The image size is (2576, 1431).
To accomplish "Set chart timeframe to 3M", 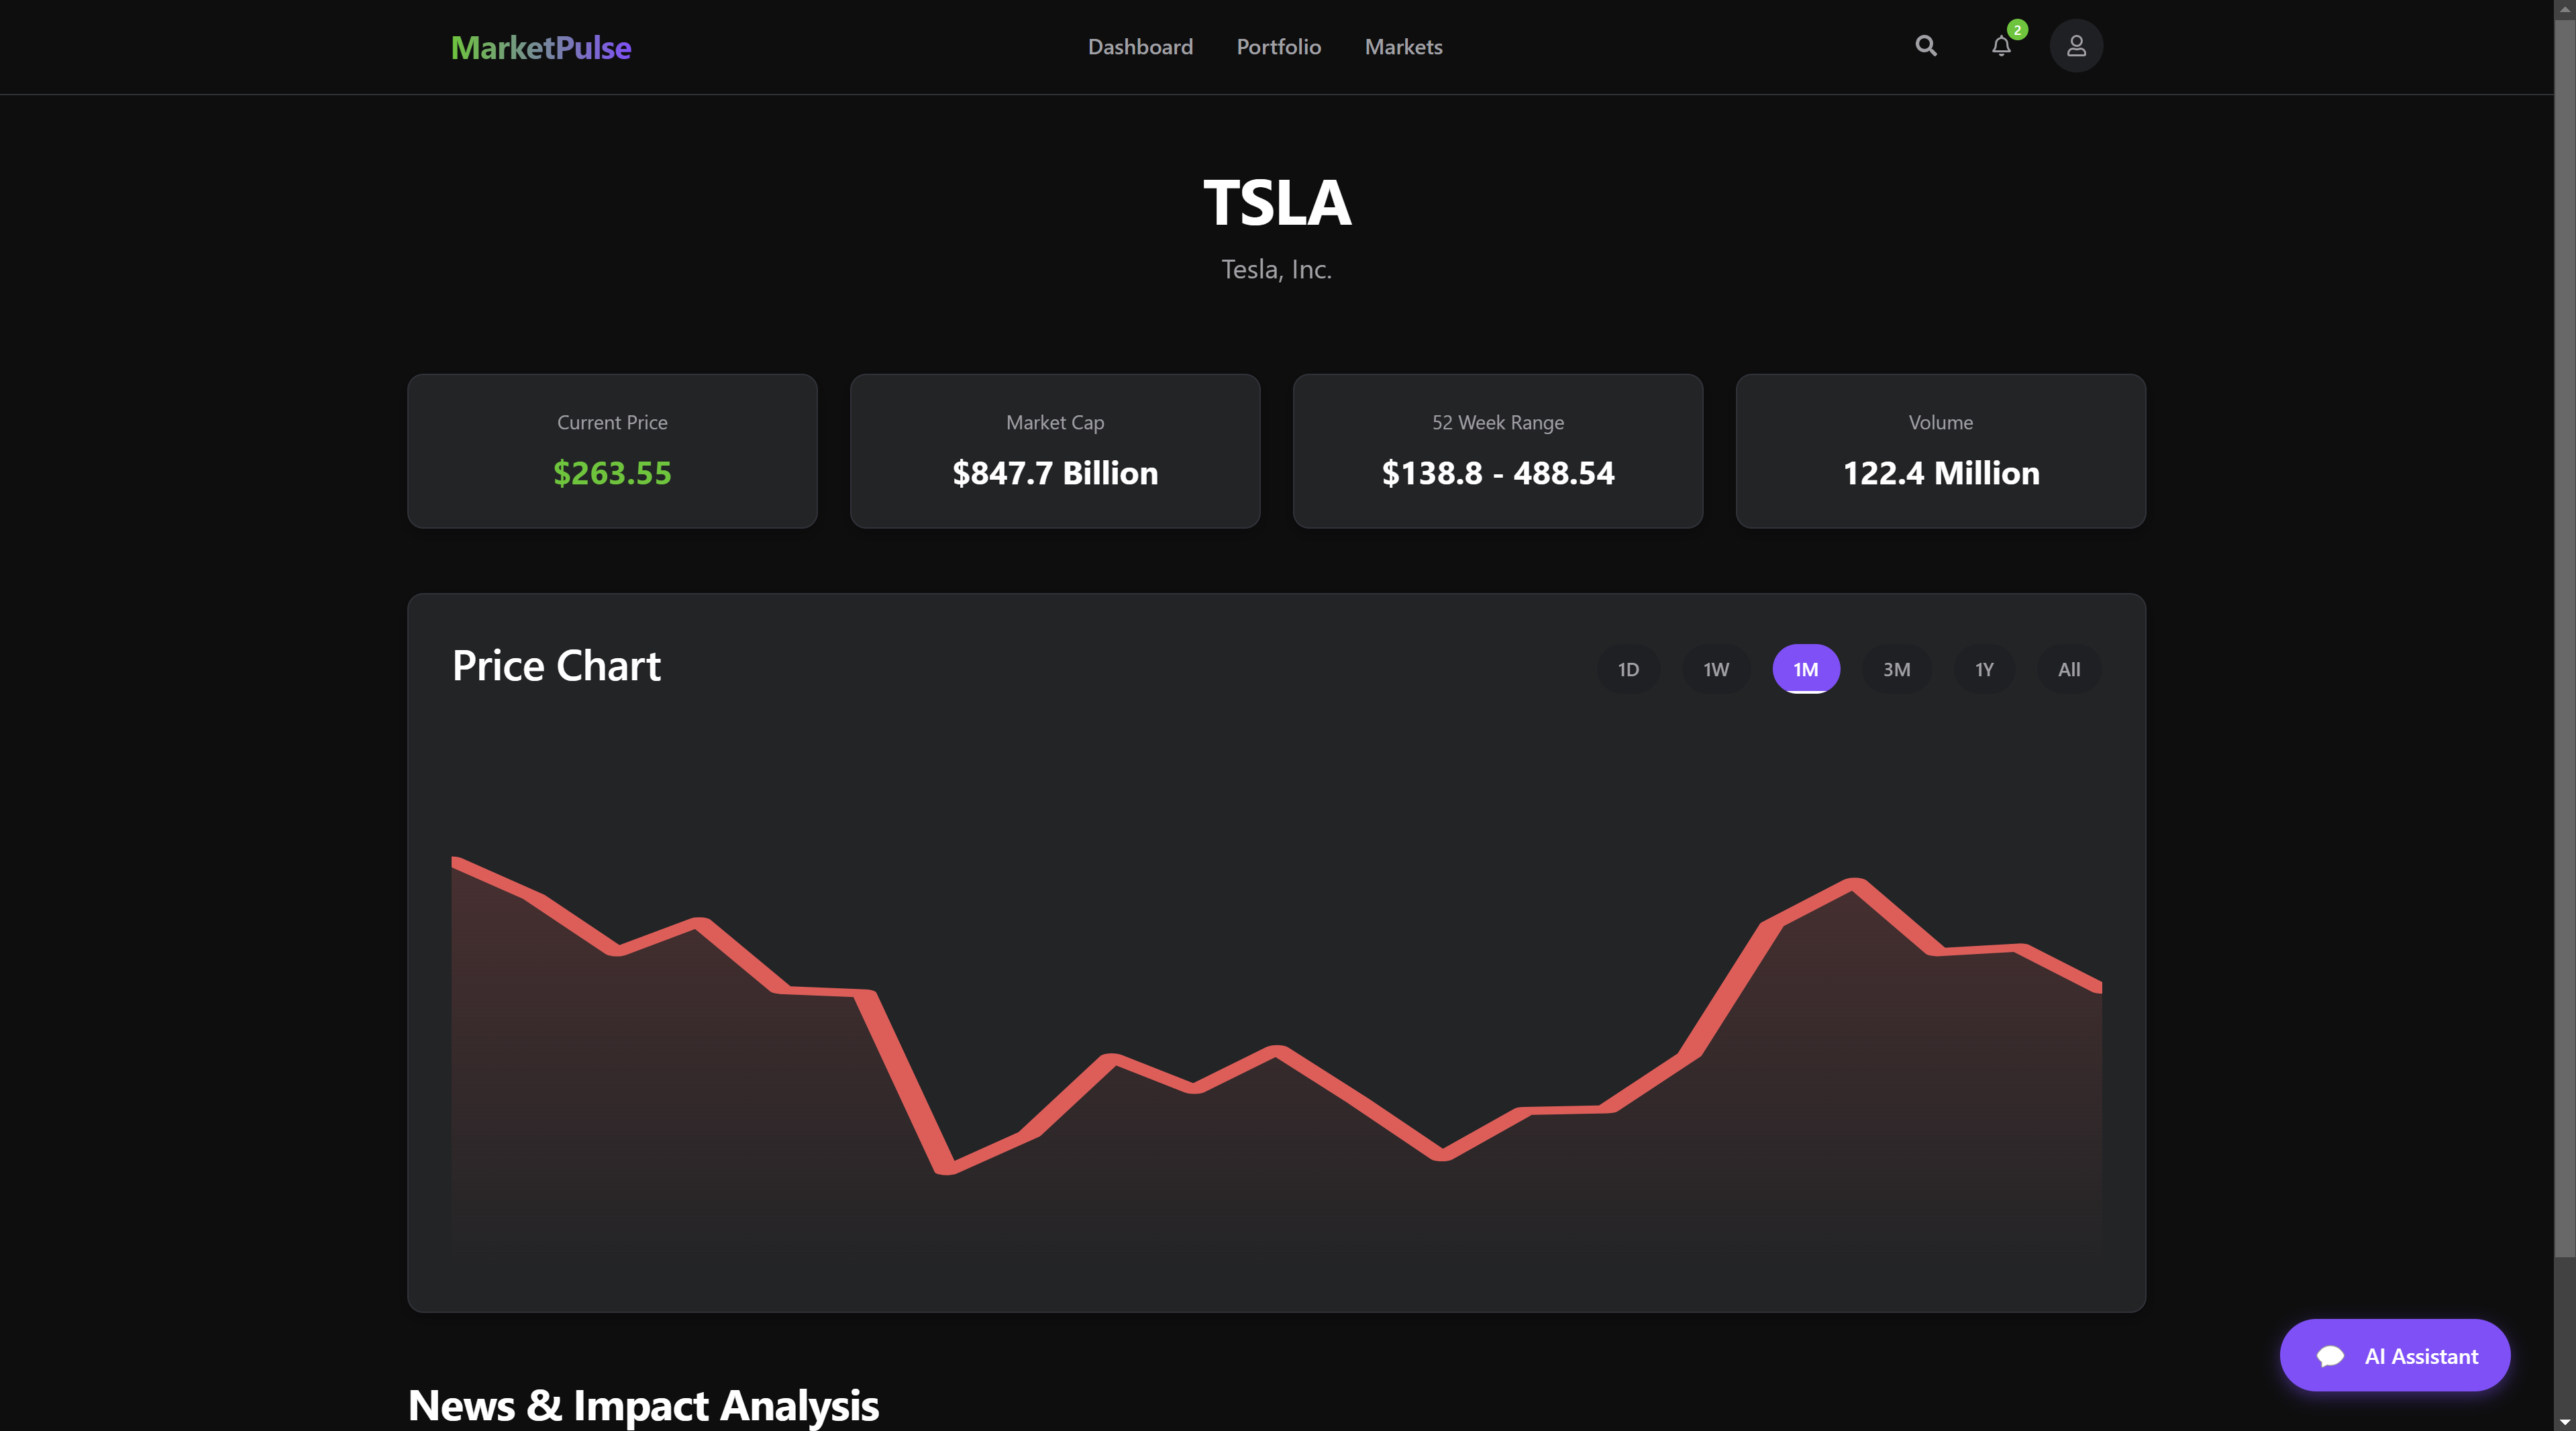I will (x=1896, y=669).
